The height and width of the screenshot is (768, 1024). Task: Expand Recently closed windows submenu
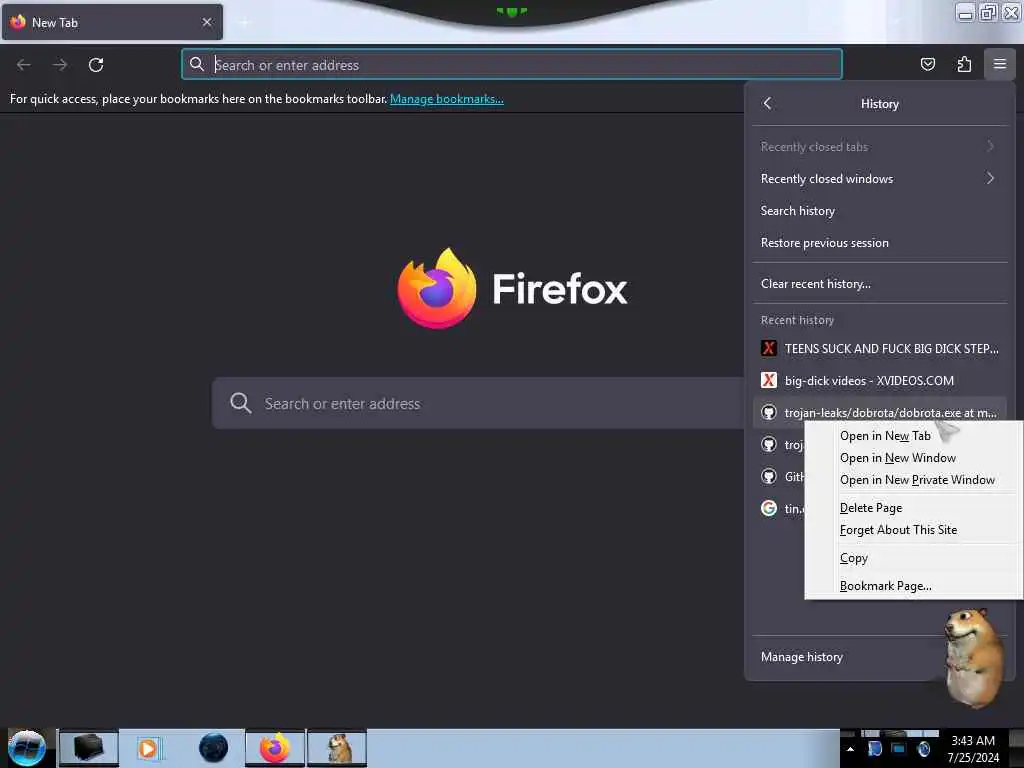pyautogui.click(x=880, y=178)
